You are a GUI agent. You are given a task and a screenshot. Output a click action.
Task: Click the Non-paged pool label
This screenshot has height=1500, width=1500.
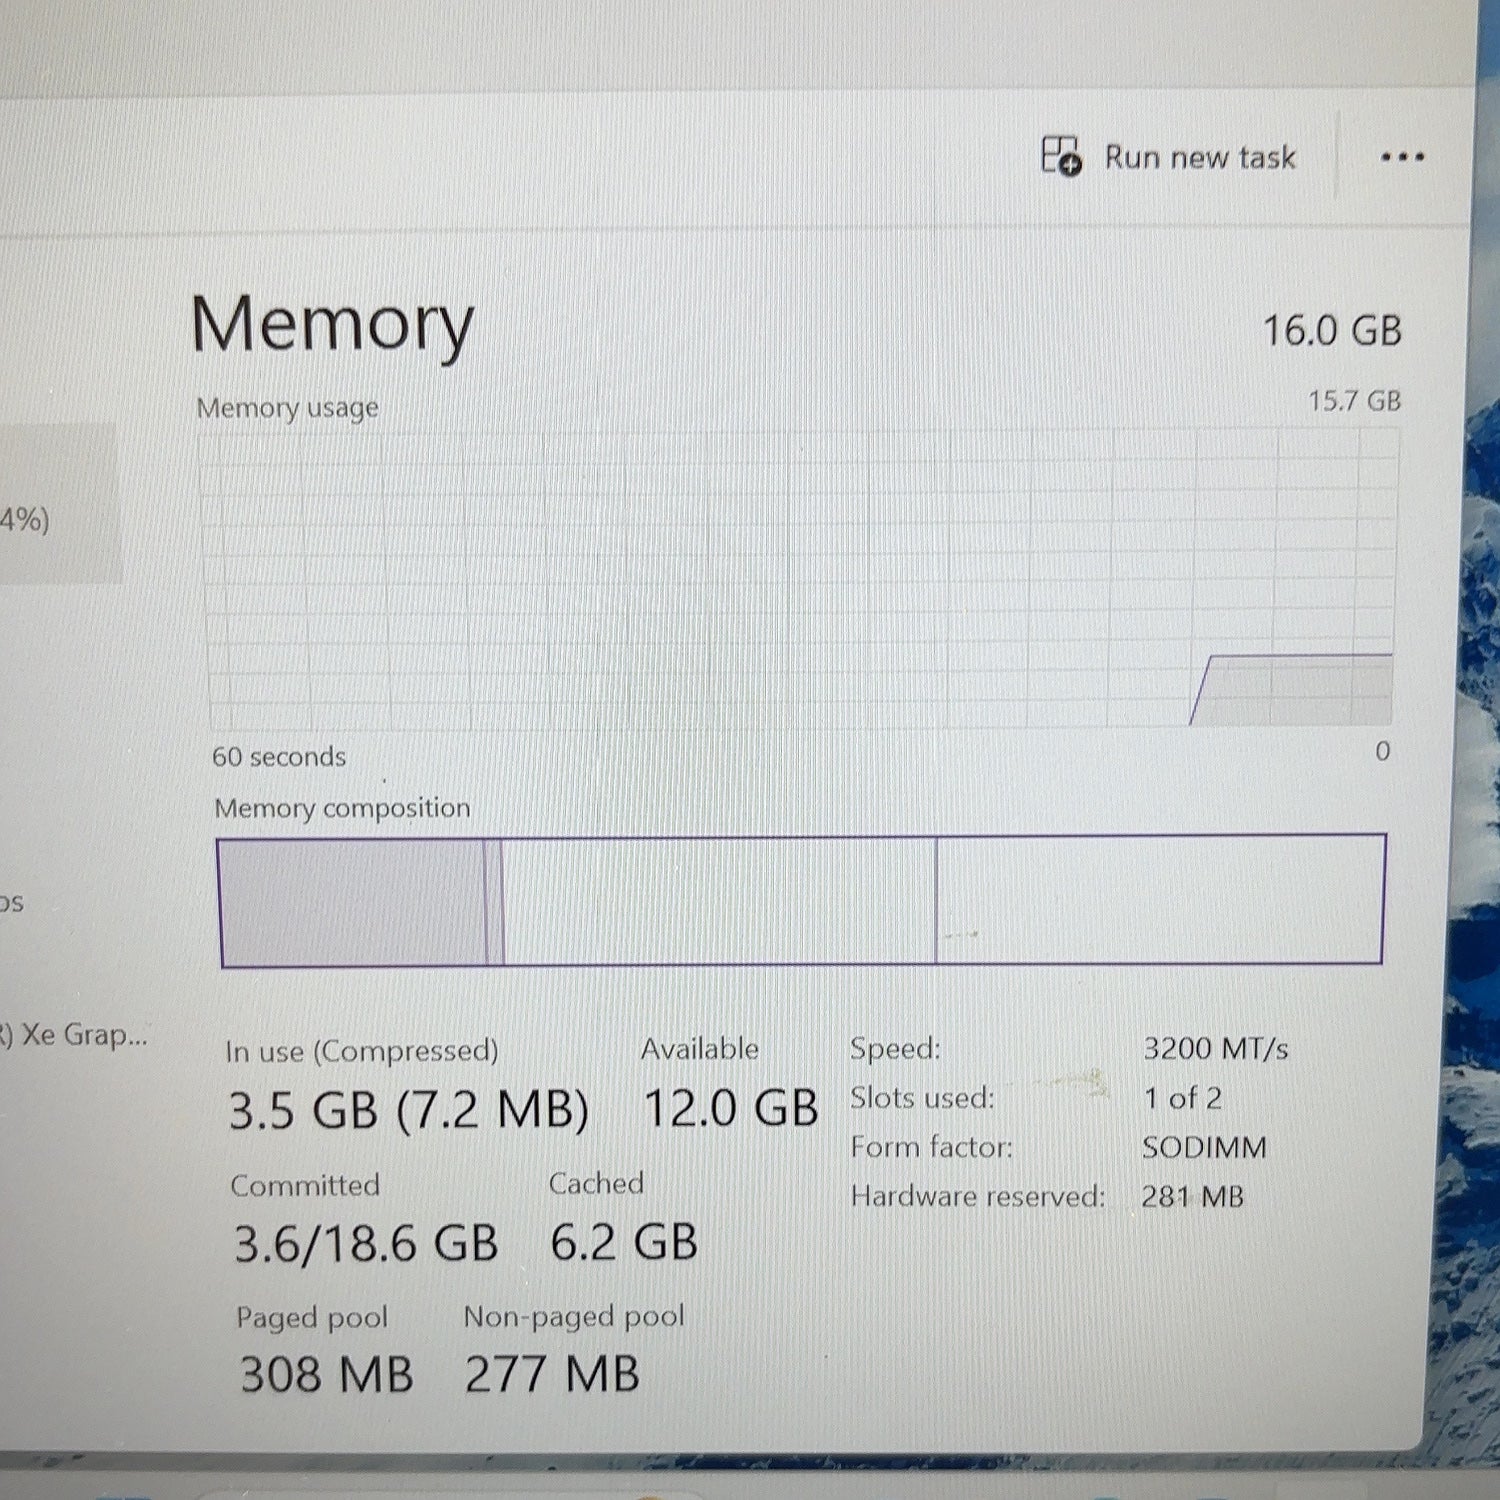pos(574,1316)
